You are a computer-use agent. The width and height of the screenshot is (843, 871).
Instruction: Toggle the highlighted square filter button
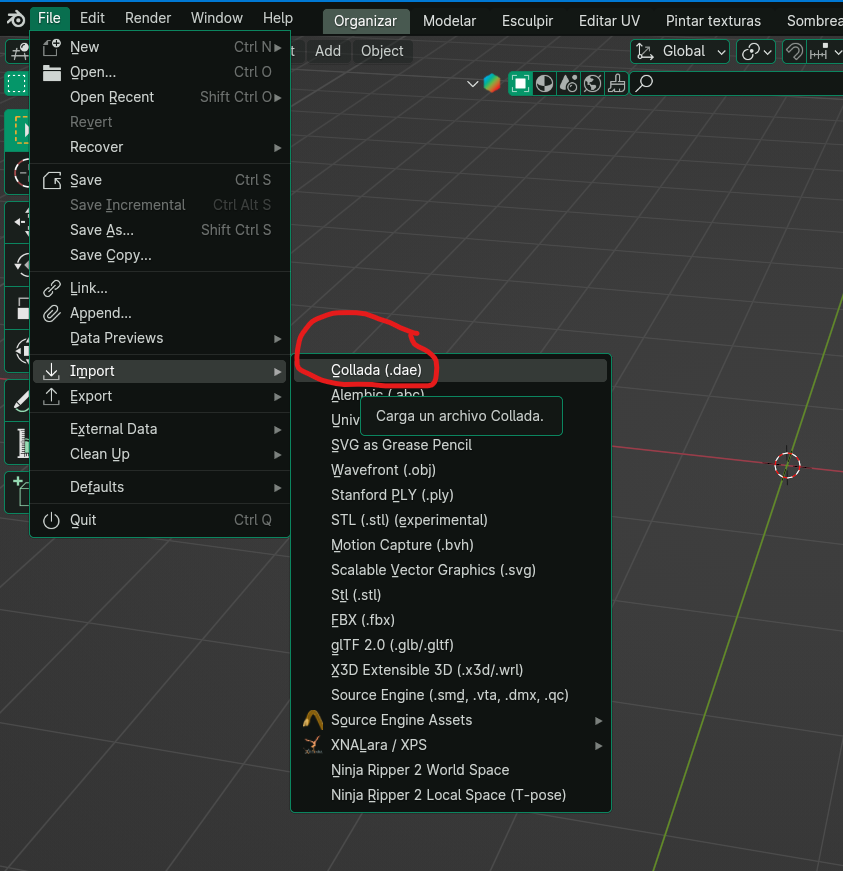(x=520, y=84)
